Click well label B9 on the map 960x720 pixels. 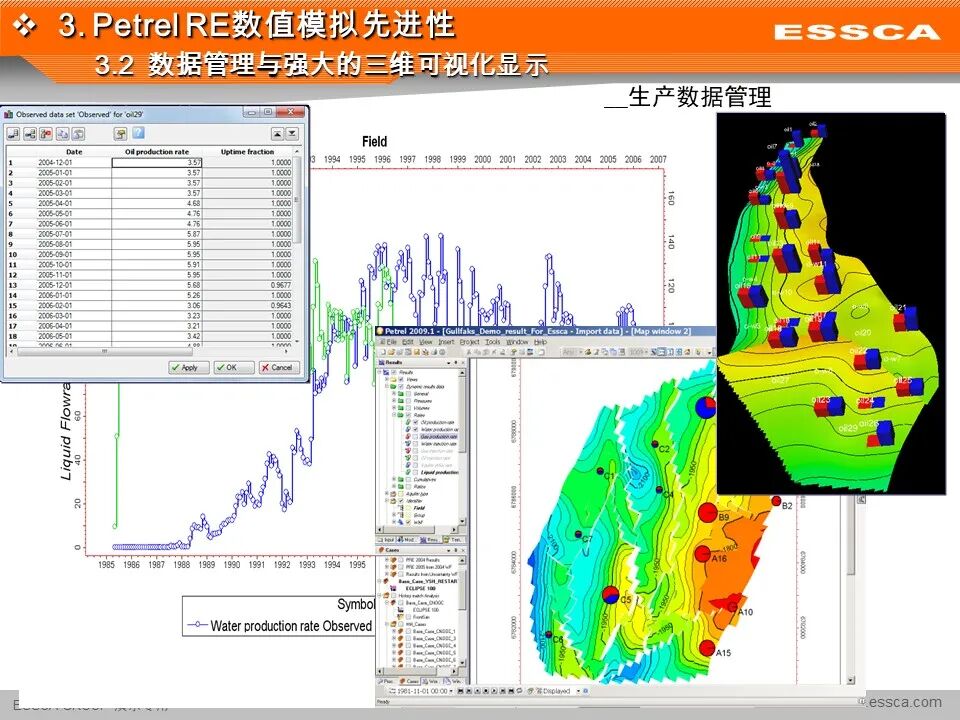pos(724,517)
